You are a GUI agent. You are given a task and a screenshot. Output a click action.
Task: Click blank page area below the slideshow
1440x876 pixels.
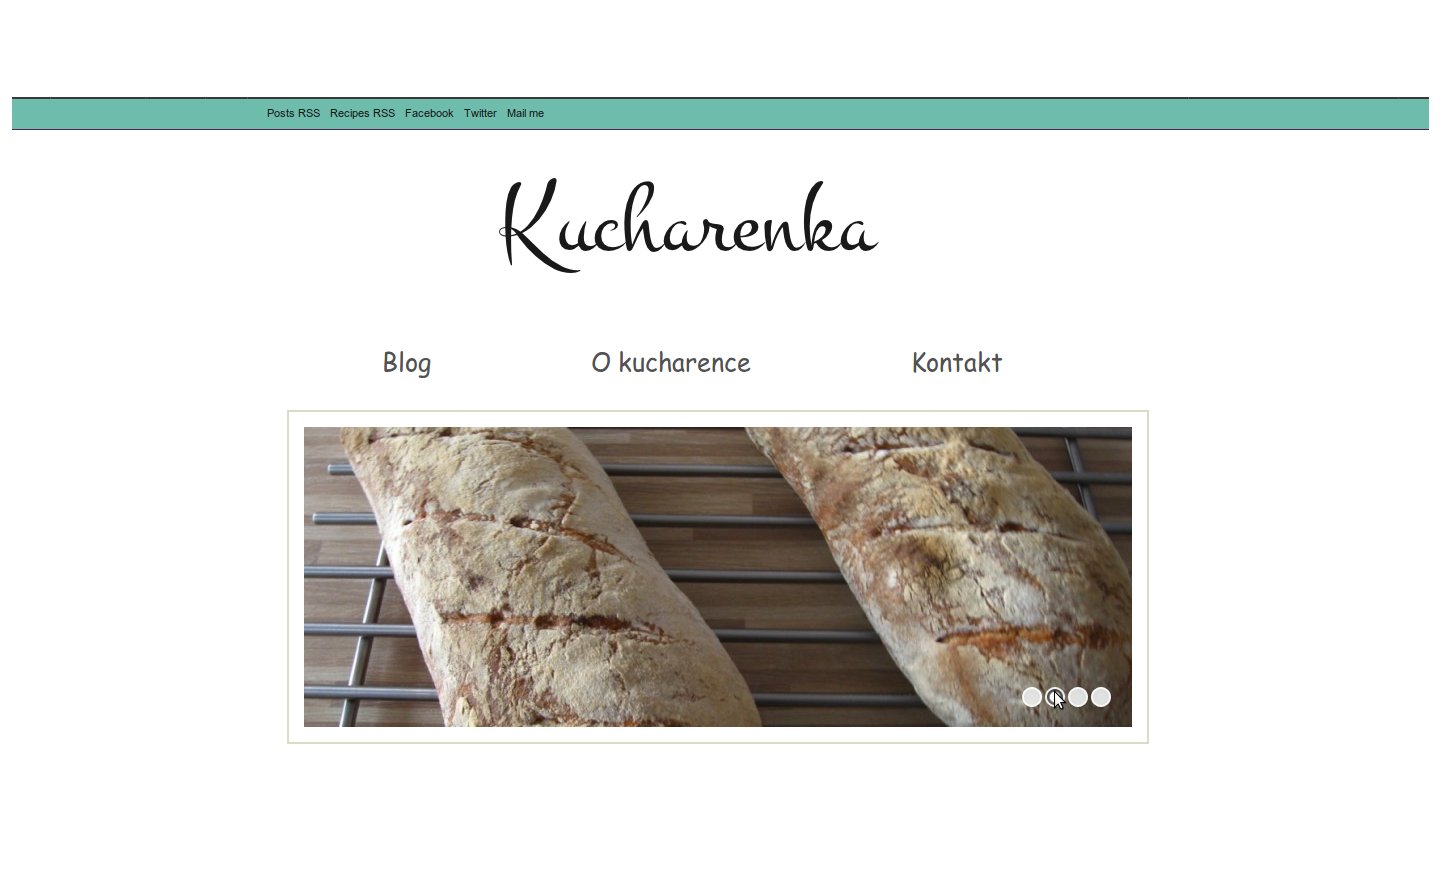(718, 810)
